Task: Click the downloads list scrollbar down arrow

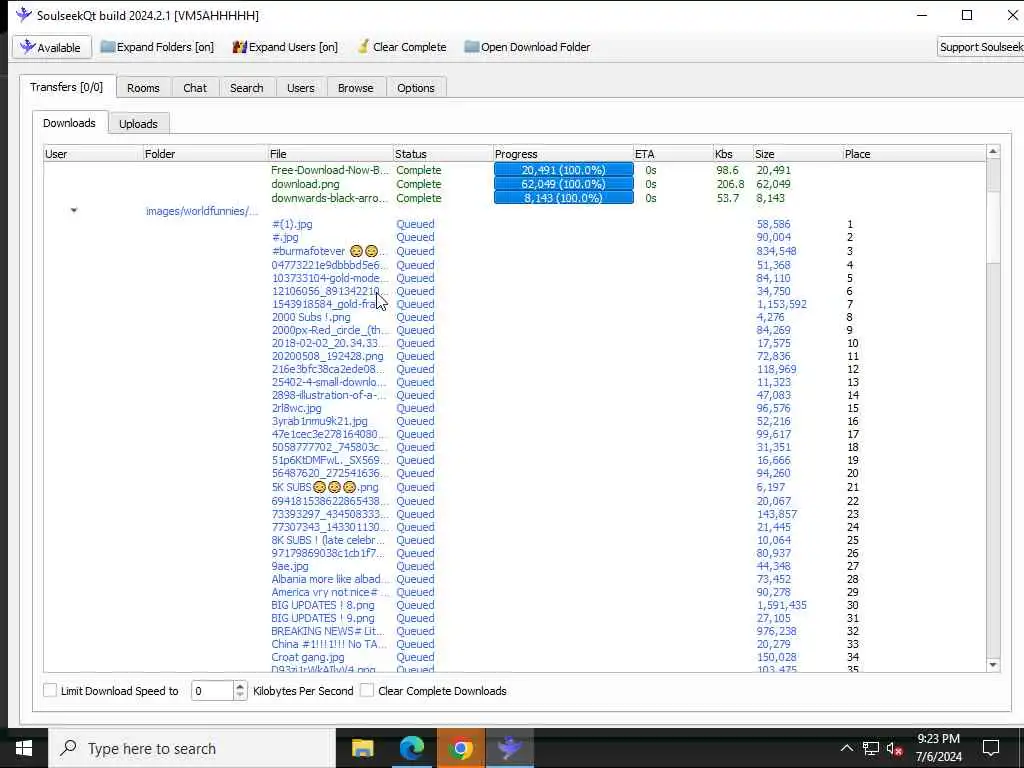Action: coord(993,665)
